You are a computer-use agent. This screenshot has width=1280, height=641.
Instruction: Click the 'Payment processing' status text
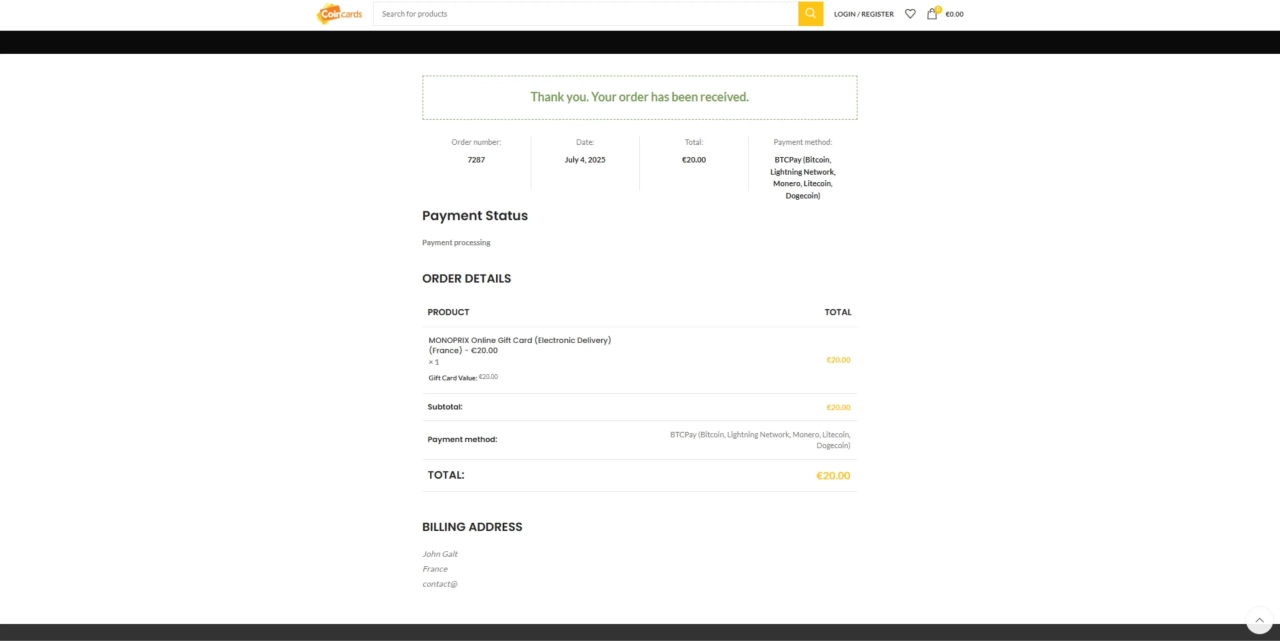456,243
